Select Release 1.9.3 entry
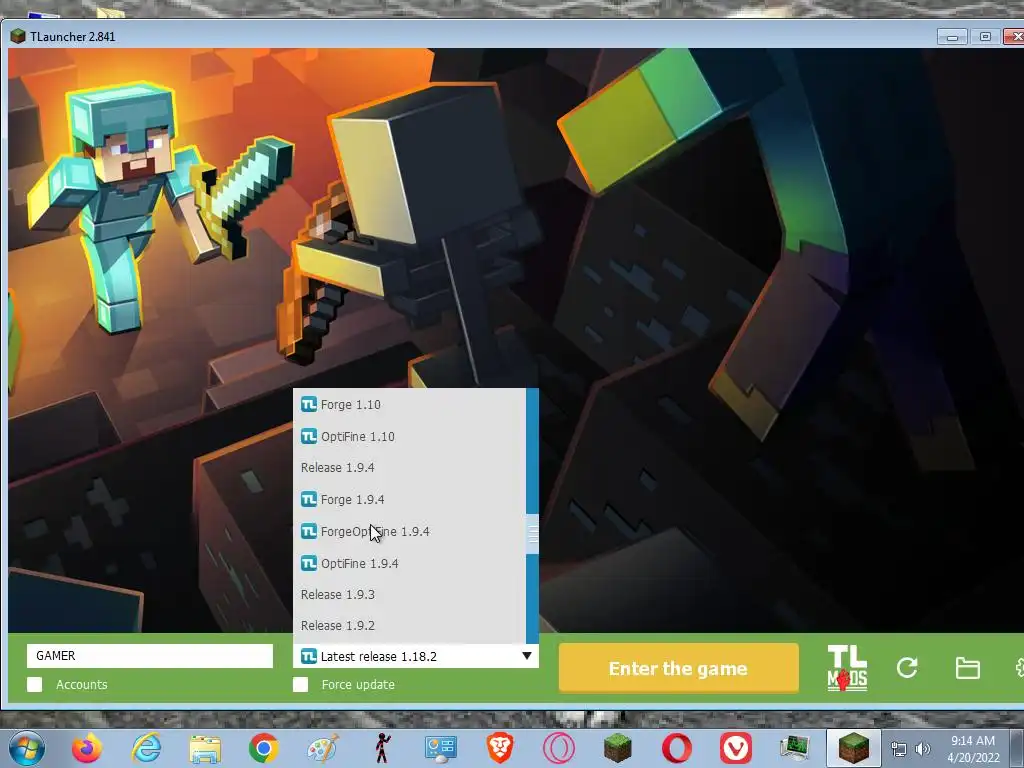 (x=409, y=594)
